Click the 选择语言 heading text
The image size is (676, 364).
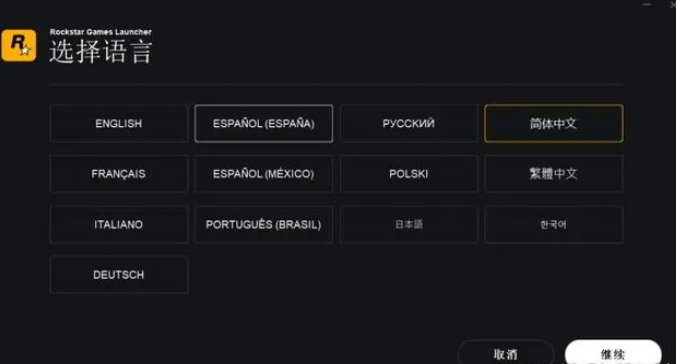click(101, 52)
